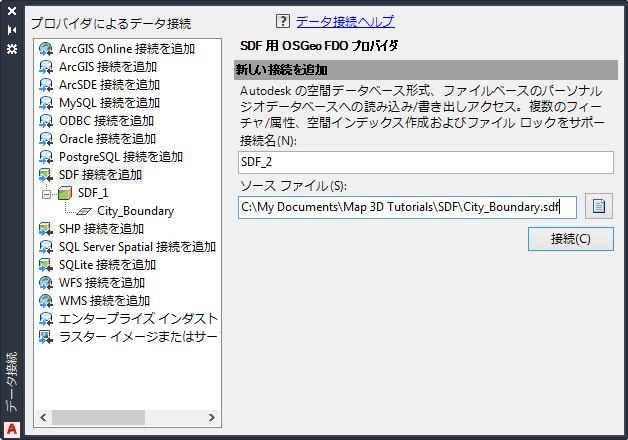628x440 pixels.
Task: Click the エンタープライズ インダストリ icon
Action: point(46,319)
